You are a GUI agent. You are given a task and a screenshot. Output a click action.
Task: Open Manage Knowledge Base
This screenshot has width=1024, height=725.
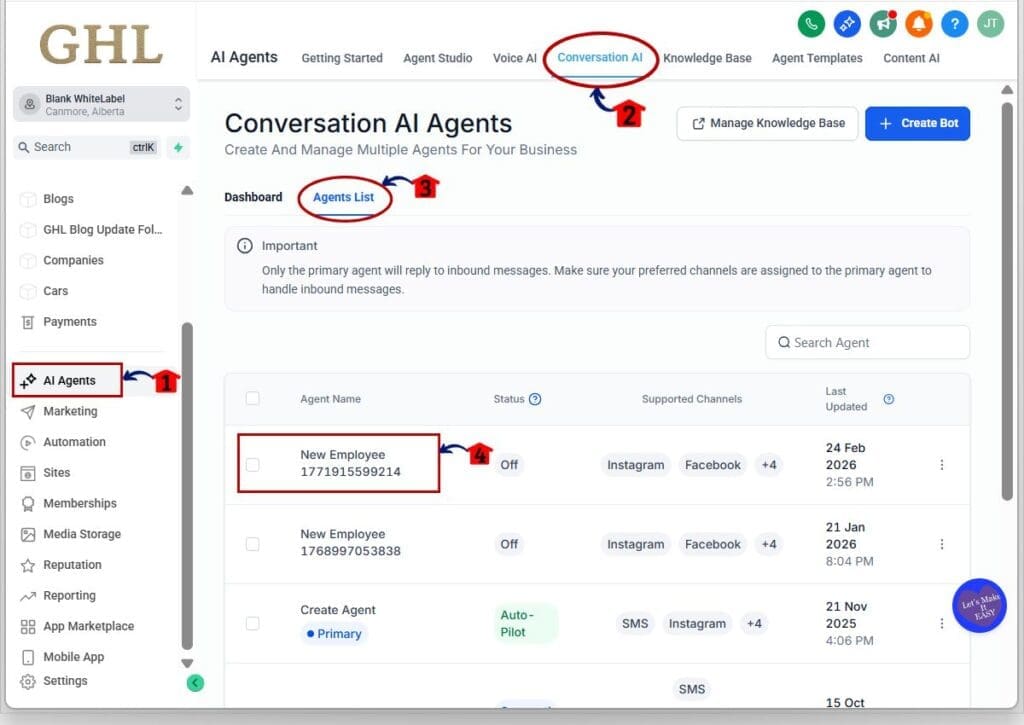tap(766, 122)
